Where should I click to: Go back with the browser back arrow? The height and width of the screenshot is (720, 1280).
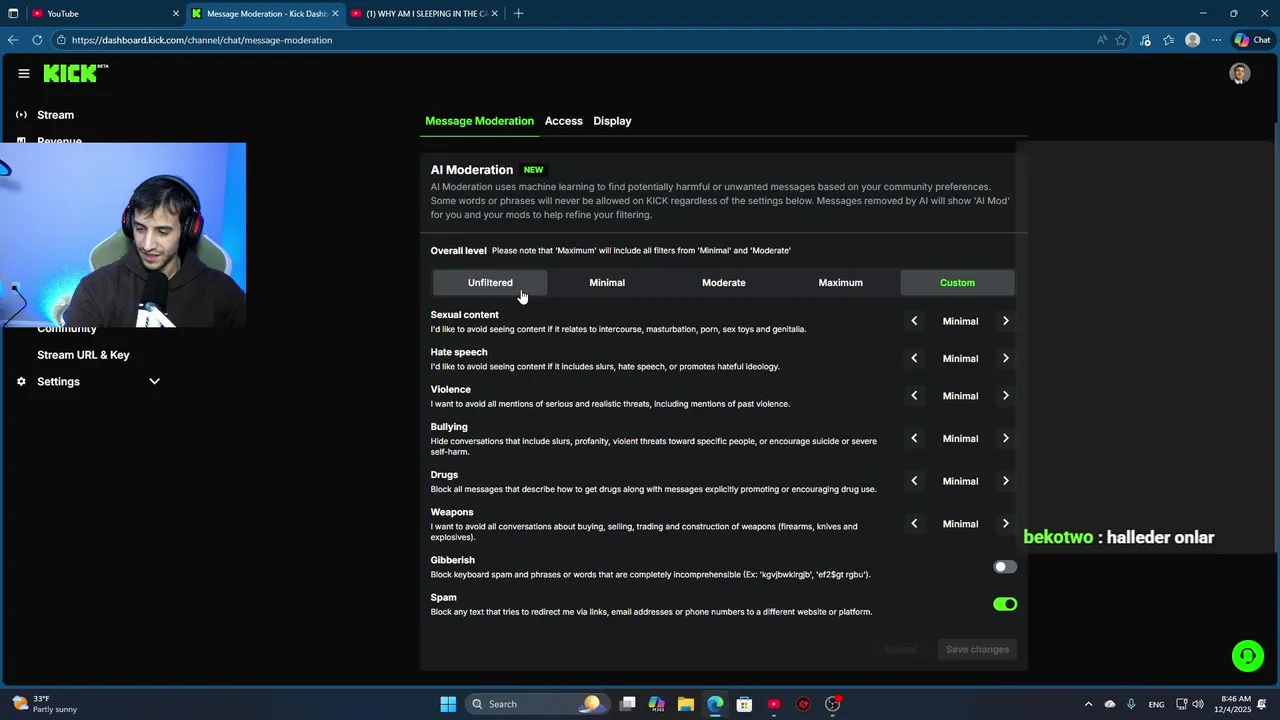pyautogui.click(x=13, y=40)
